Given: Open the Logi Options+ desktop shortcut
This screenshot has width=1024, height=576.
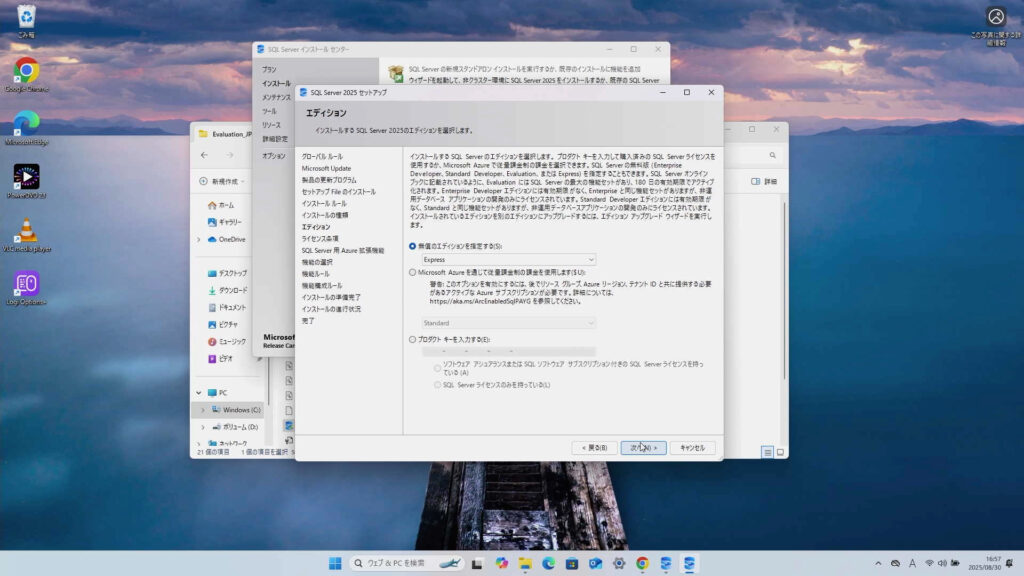Looking at the screenshot, I should (26, 289).
